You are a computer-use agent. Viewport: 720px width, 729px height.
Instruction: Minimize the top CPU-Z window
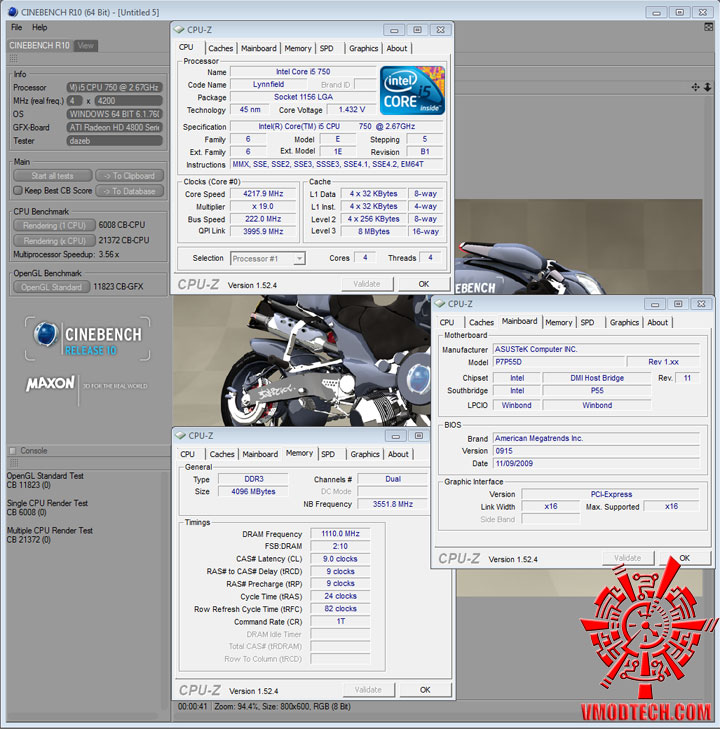pyautogui.click(x=394, y=30)
